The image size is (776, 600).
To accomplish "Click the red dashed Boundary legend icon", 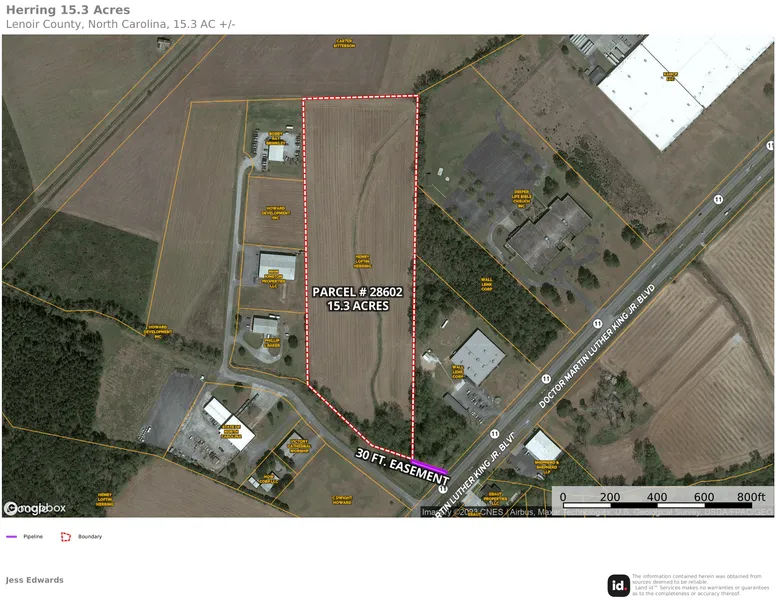I will tap(66, 537).
